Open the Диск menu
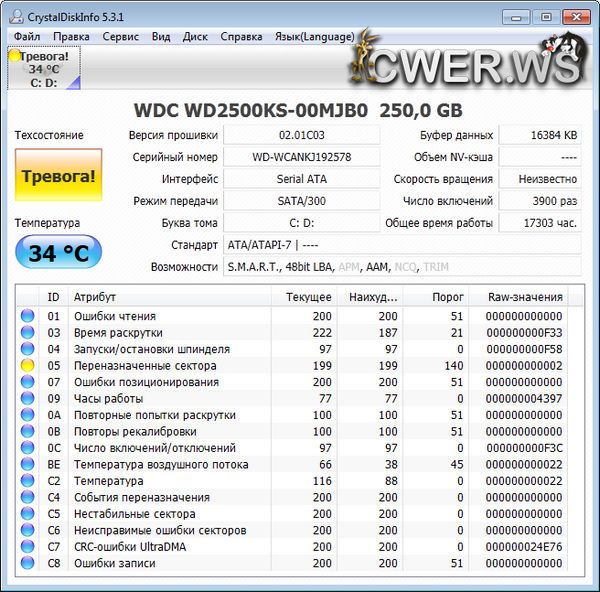This screenshot has width=600, height=592. click(195, 37)
